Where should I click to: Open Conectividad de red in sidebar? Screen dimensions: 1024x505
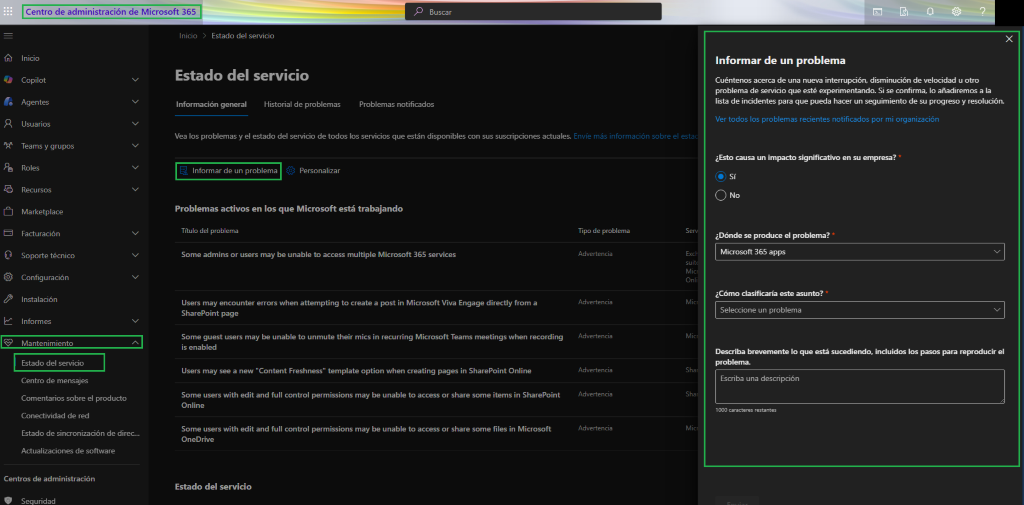point(55,415)
